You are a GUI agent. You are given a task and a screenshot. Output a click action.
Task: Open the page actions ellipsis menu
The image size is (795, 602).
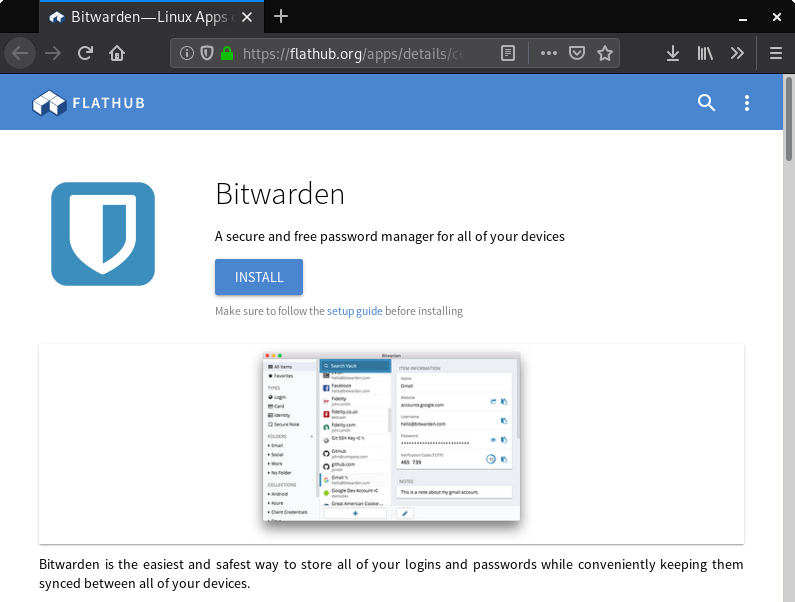tap(549, 53)
